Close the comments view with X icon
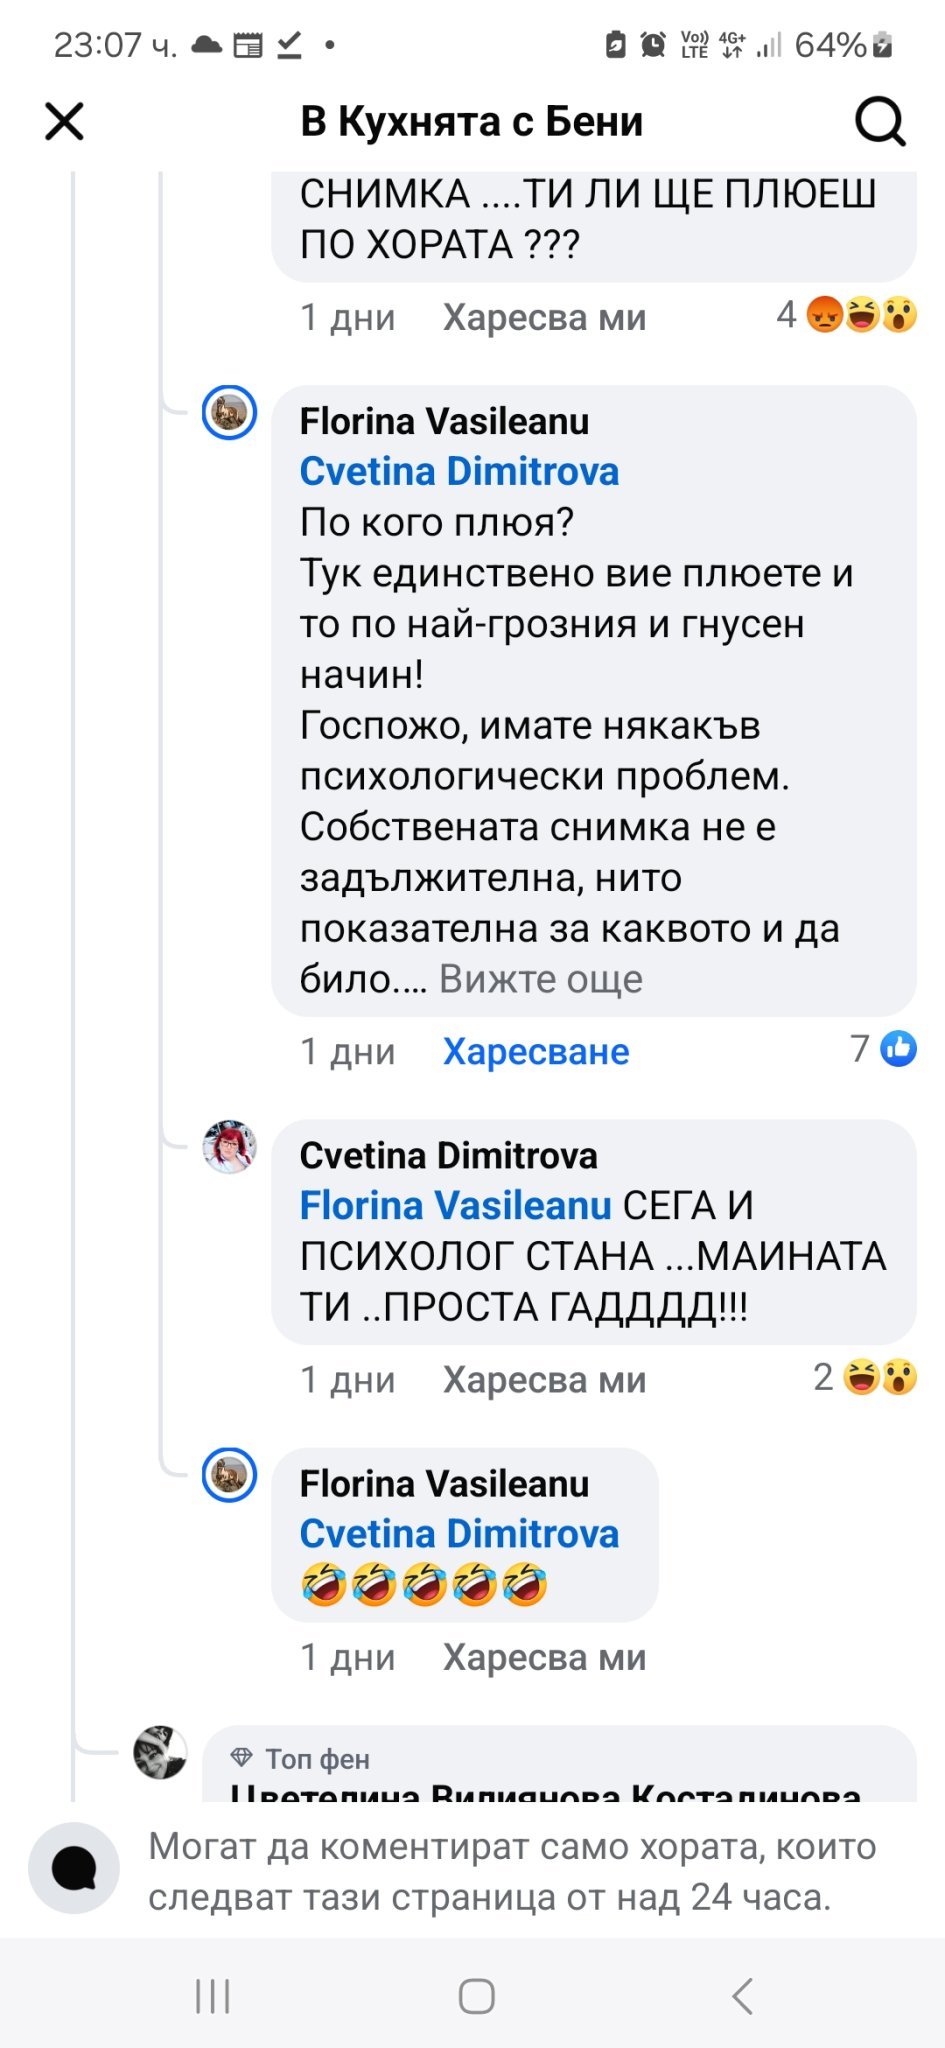Image resolution: width=945 pixels, height=2048 pixels. (65, 122)
